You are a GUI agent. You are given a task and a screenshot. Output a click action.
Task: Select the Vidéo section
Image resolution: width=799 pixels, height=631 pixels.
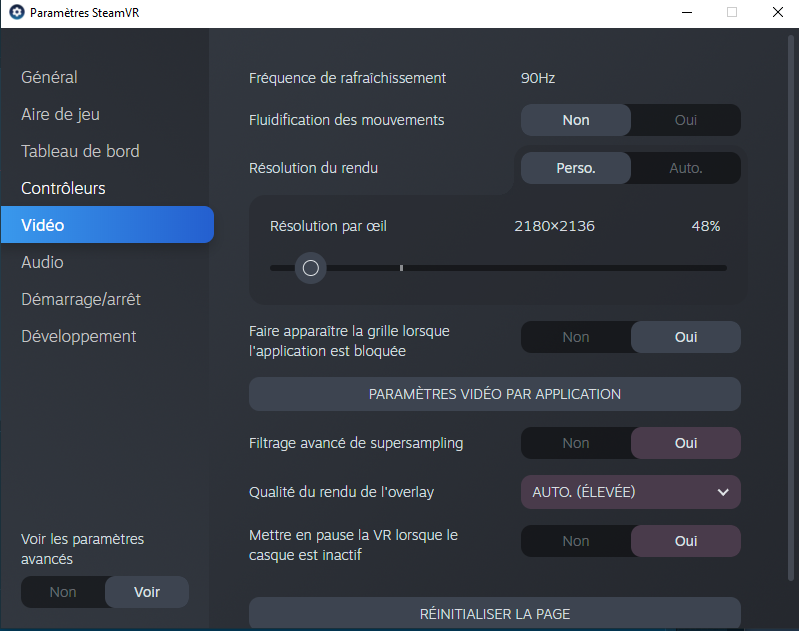click(107, 225)
